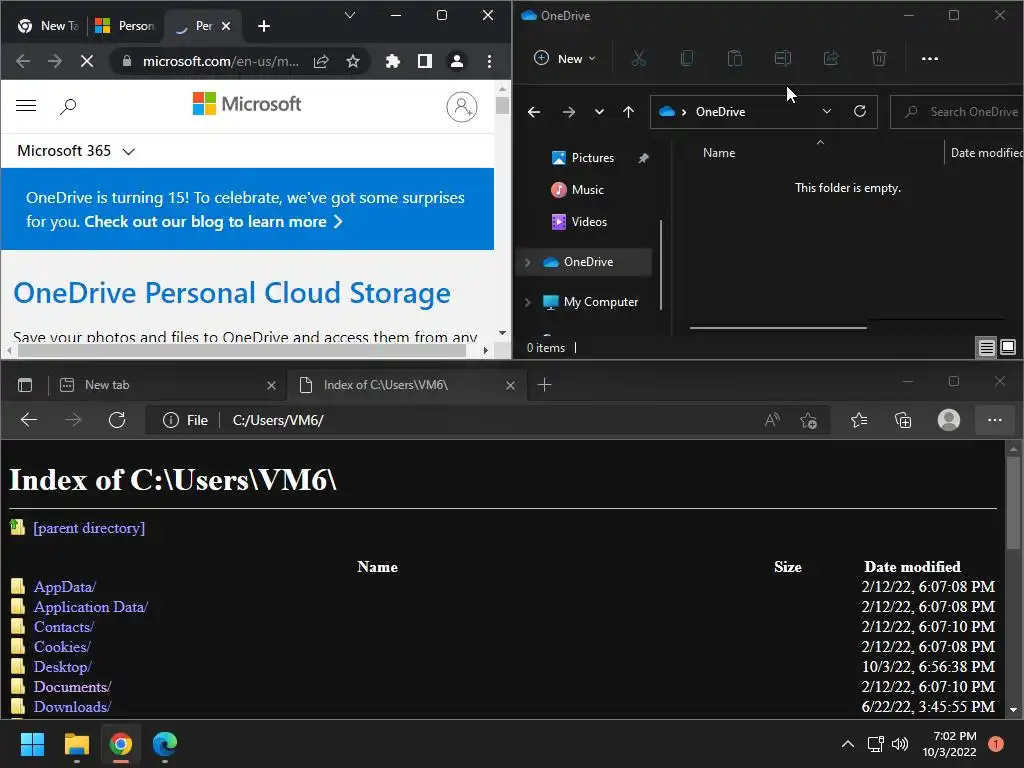This screenshot has height=768, width=1024.
Task: Click Copy icon in OneDrive toolbar
Action: (687, 59)
